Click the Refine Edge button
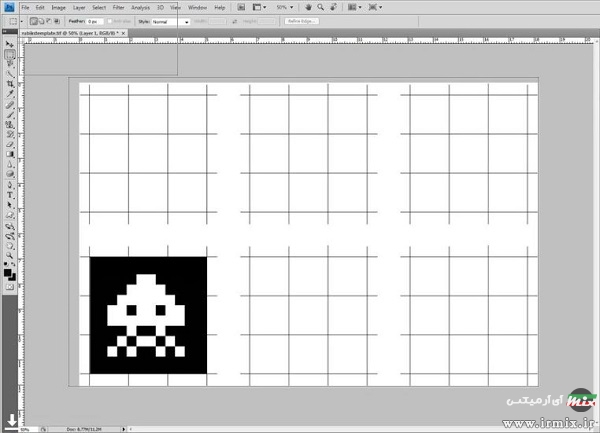Image resolution: width=600 pixels, height=433 pixels. (x=302, y=21)
